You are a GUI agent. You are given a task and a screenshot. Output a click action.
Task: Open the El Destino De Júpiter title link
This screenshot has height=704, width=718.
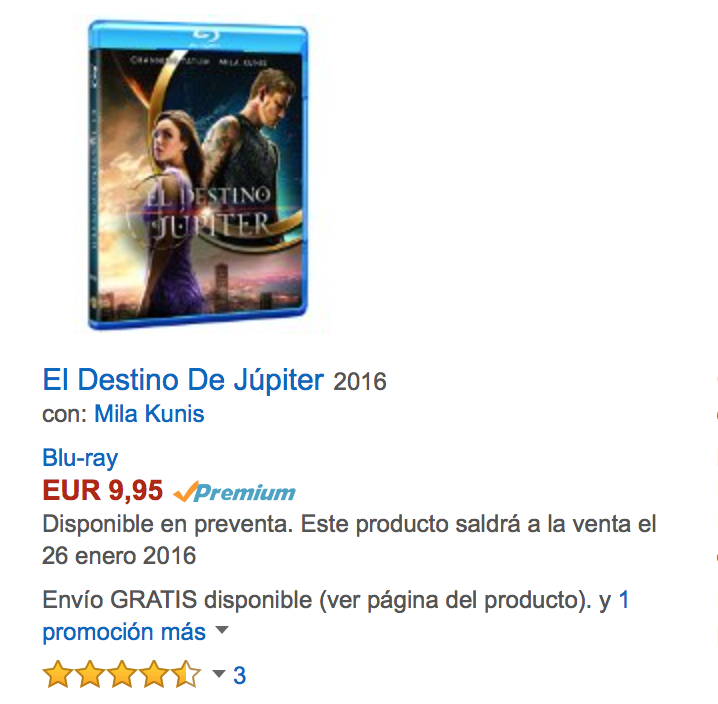pos(183,380)
